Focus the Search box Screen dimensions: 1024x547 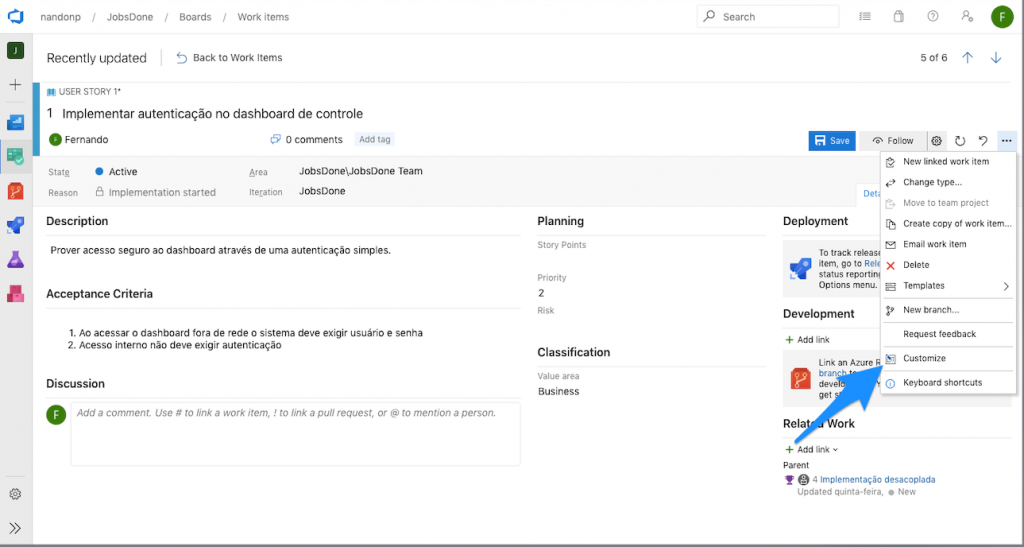point(767,16)
